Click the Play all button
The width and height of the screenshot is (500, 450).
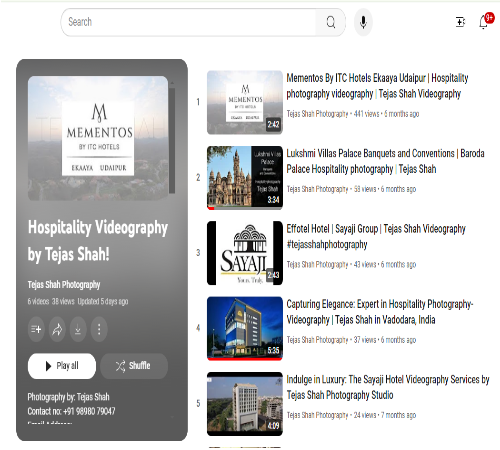[62, 366]
